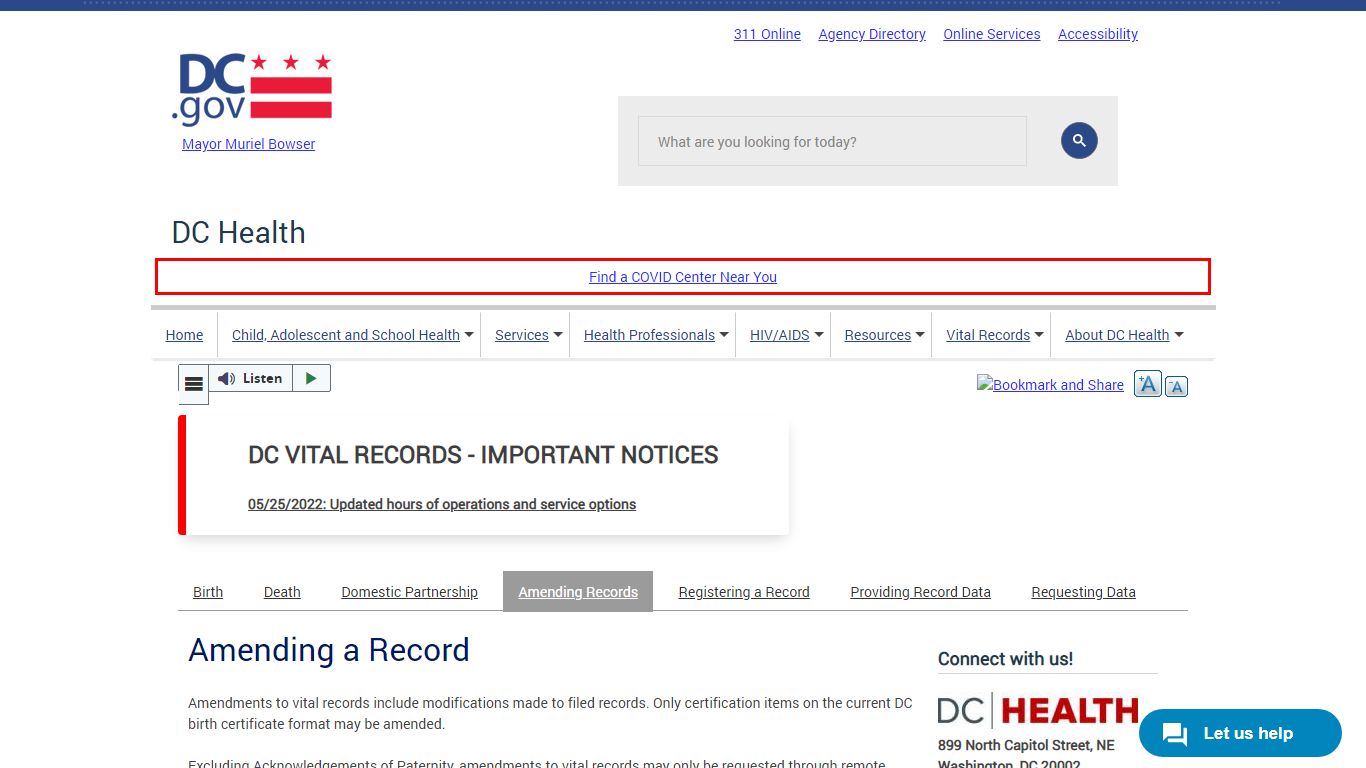This screenshot has height=768, width=1366.
Task: Decrease text size with smaller A icon
Action: (1177, 386)
